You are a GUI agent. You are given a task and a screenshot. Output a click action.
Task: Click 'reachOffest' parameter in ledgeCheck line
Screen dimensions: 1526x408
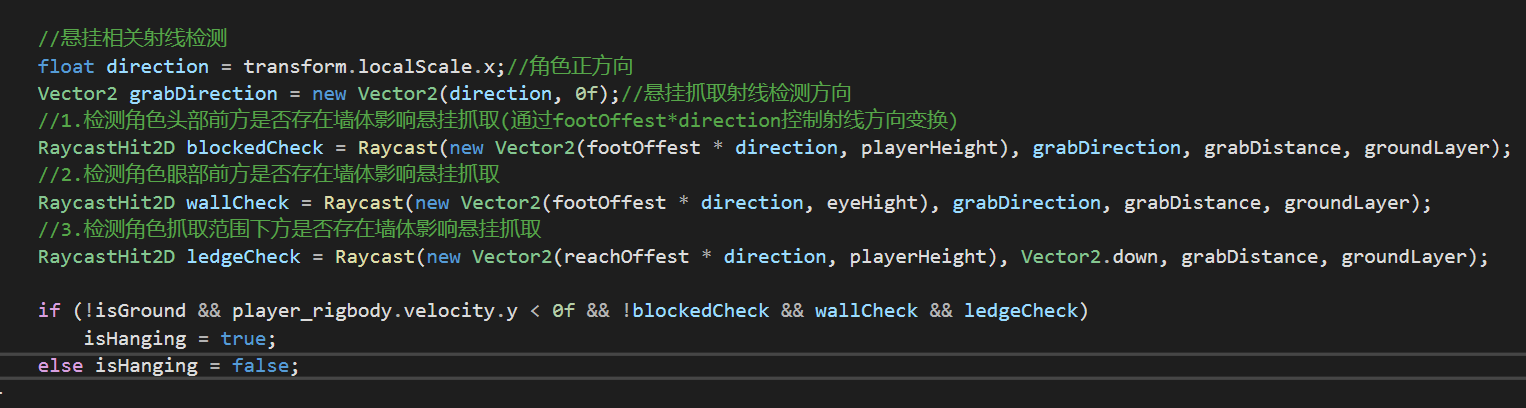[x=626, y=257]
